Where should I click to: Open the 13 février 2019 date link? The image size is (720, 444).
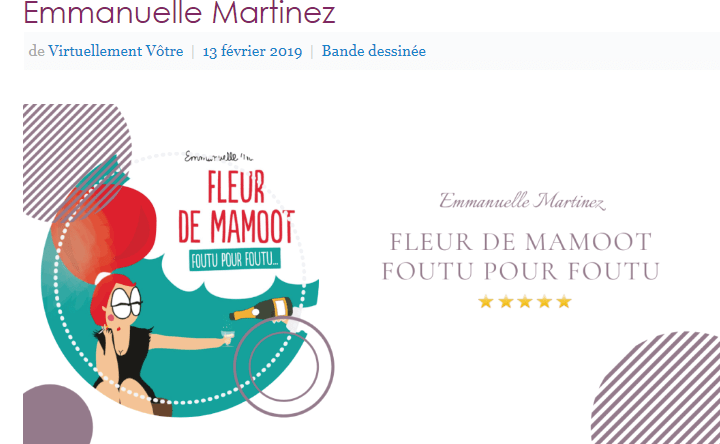coord(252,51)
